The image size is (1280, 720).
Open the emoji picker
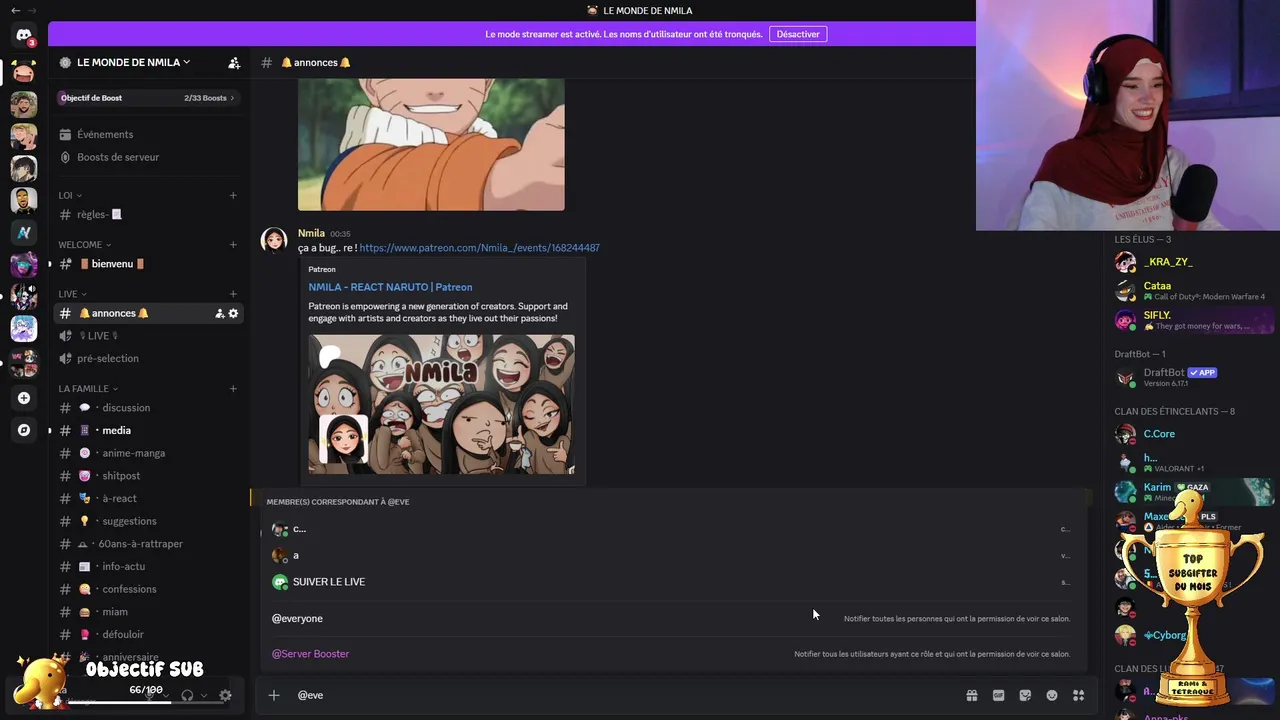click(1052, 695)
